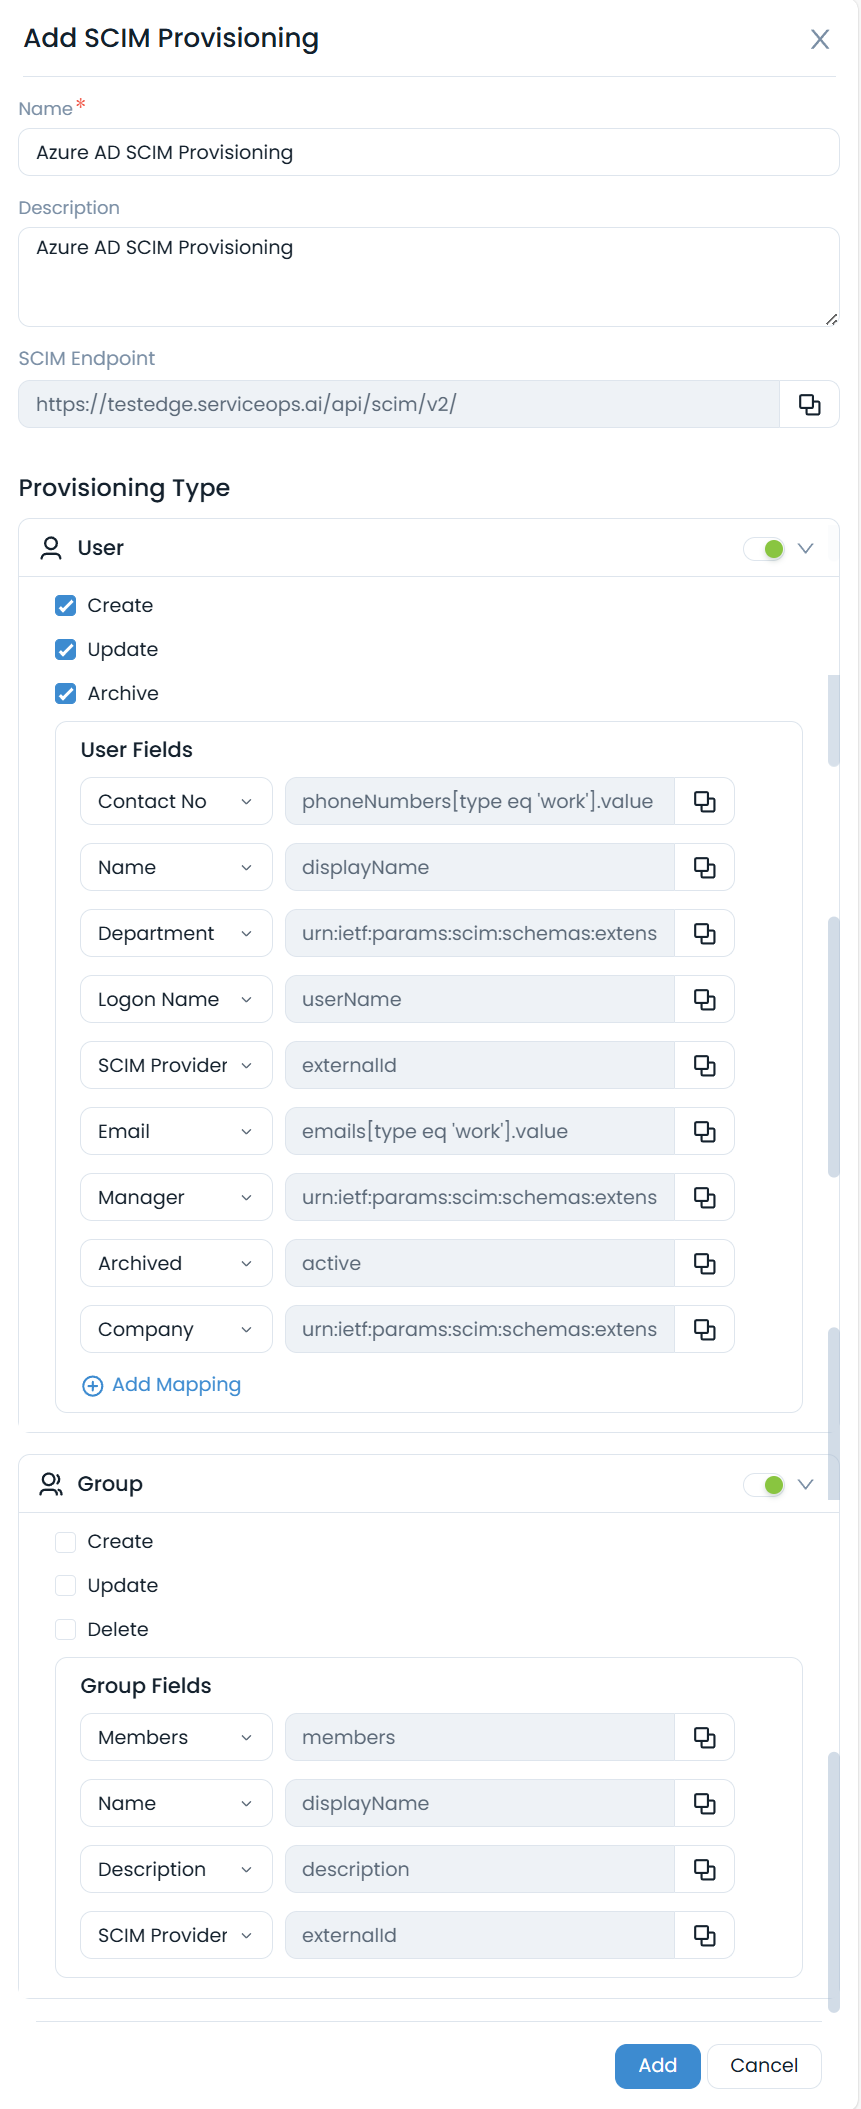Viewport: 861px width, 2109px height.
Task: Enable the Group Delete checkbox
Action: (x=66, y=1630)
